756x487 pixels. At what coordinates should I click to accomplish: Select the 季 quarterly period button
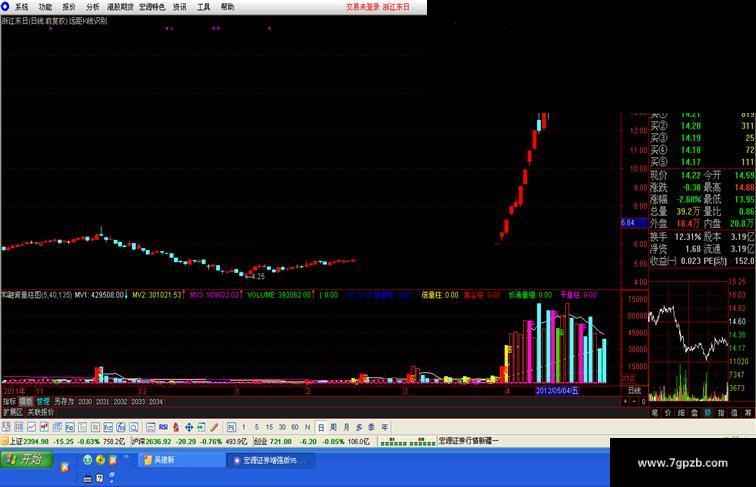point(371,427)
